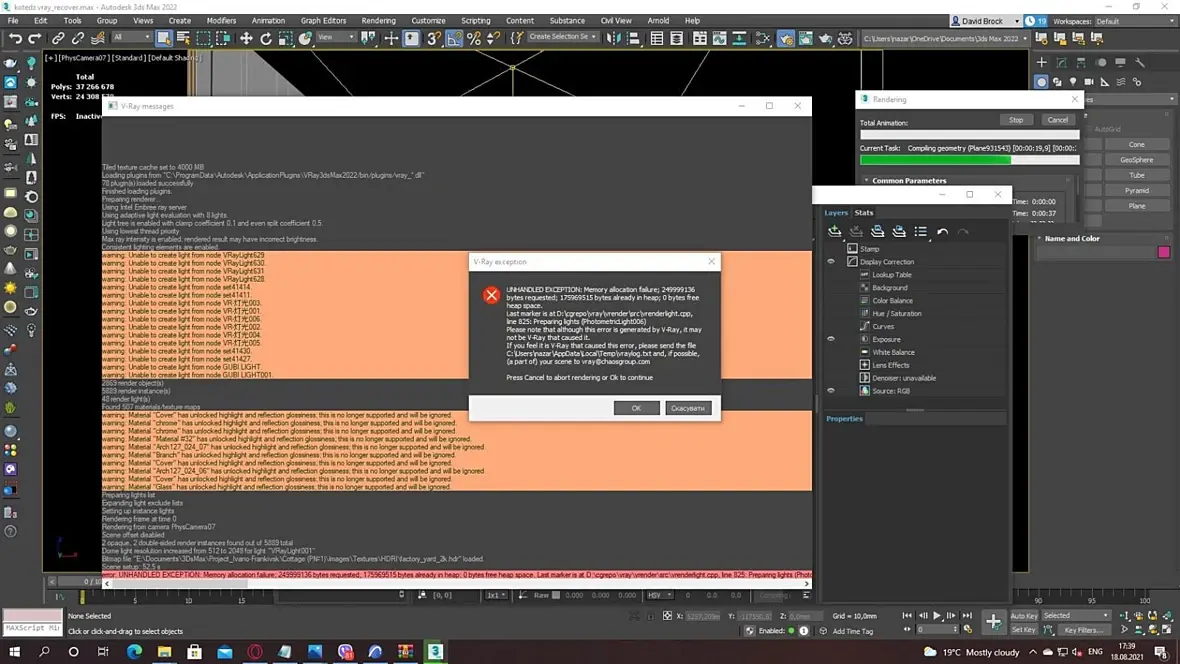Open the key mode Selected dropdown
Viewport: 1180px width, 664px height.
click(1075, 615)
